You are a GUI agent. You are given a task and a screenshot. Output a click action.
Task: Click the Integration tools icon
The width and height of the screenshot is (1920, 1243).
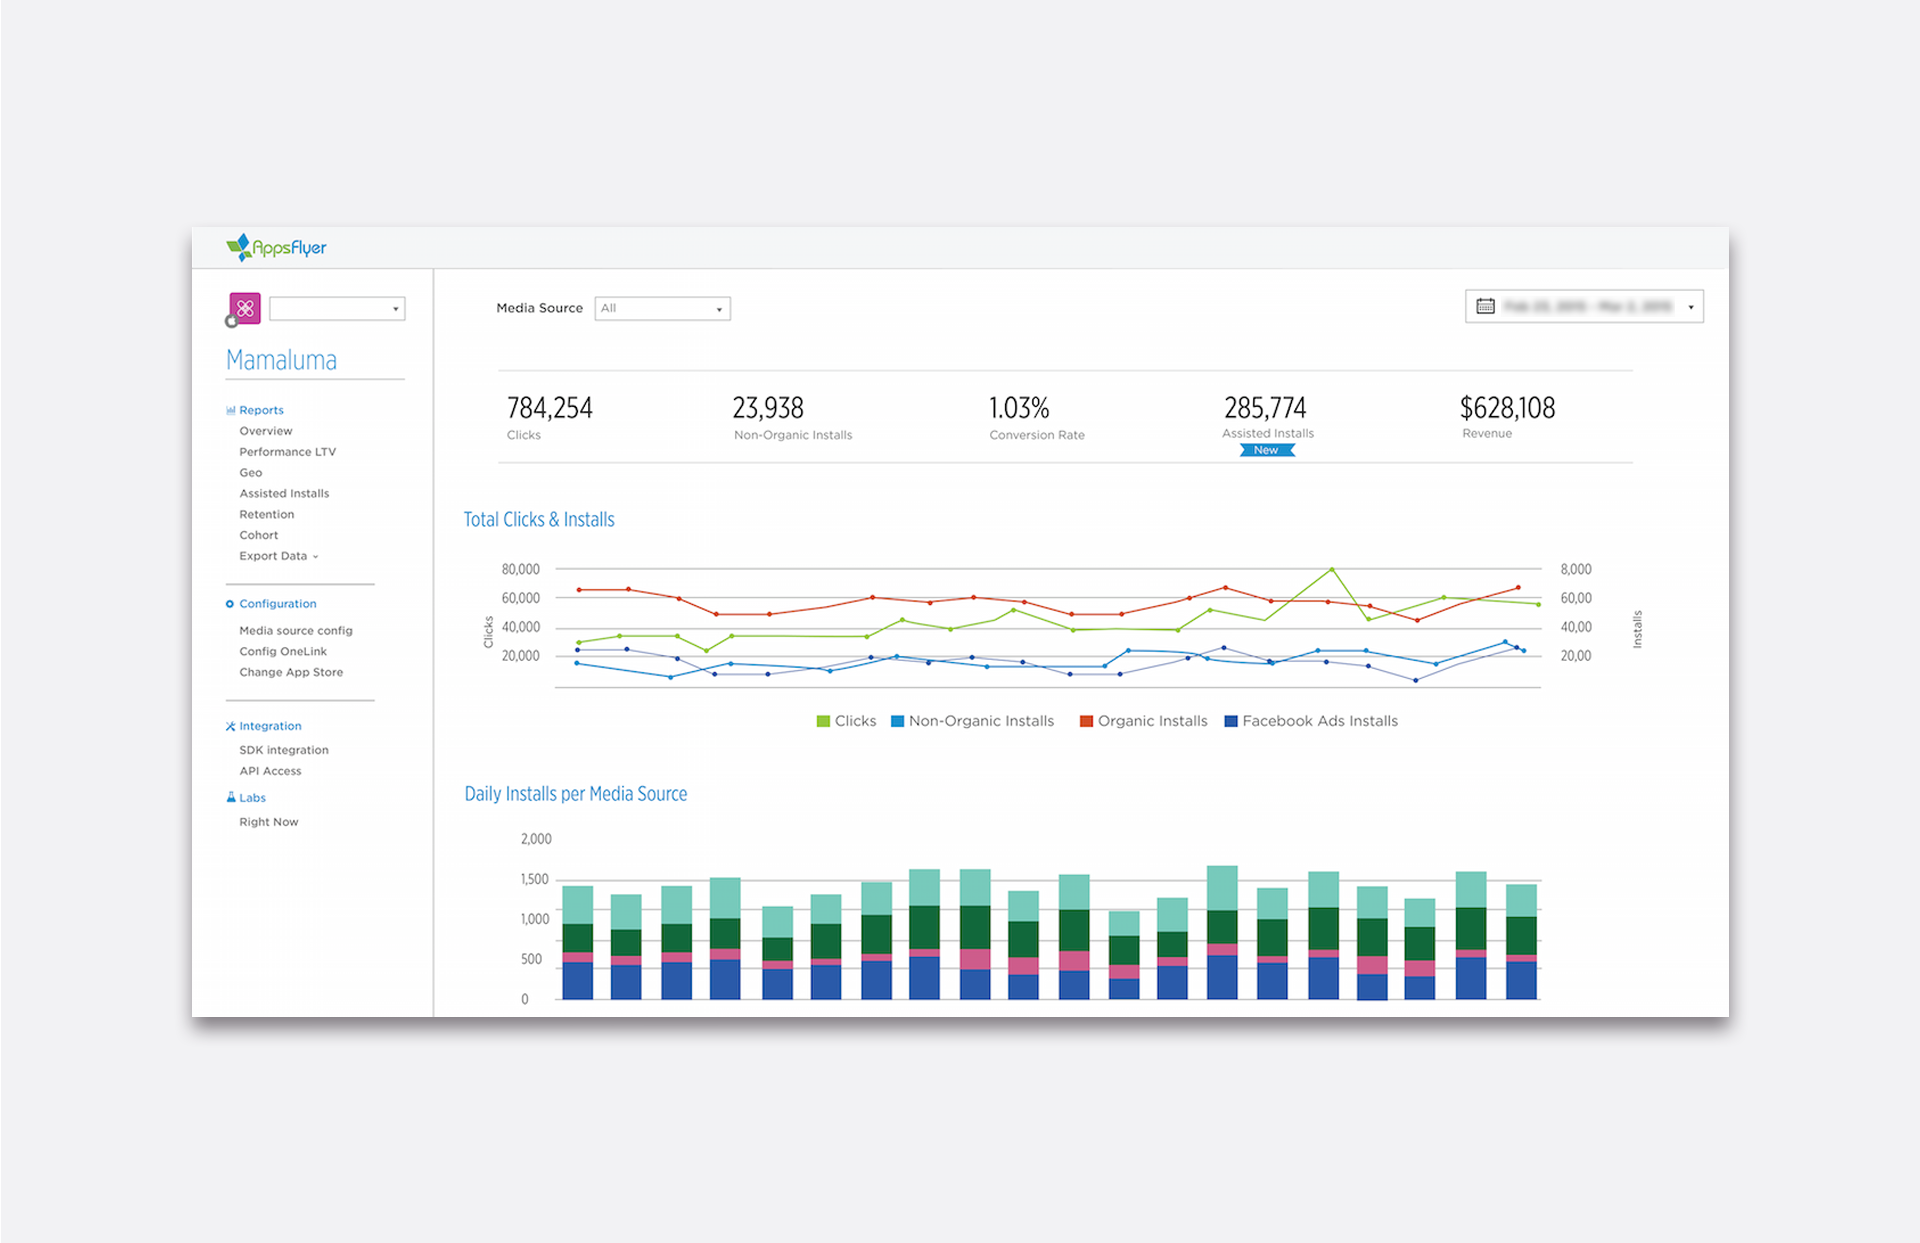231,726
